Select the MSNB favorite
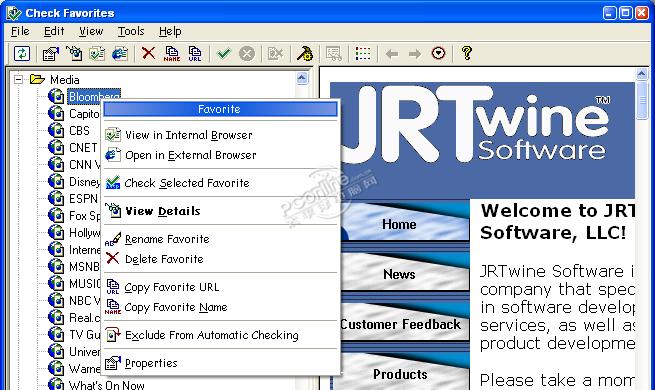 click(x=84, y=266)
